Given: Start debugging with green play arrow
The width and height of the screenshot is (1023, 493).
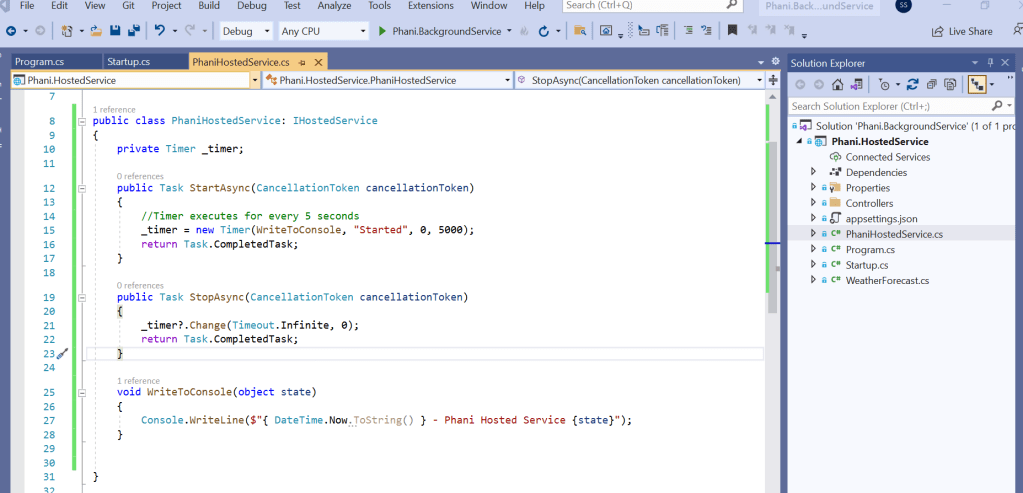Looking at the screenshot, I should pyautogui.click(x=383, y=31).
